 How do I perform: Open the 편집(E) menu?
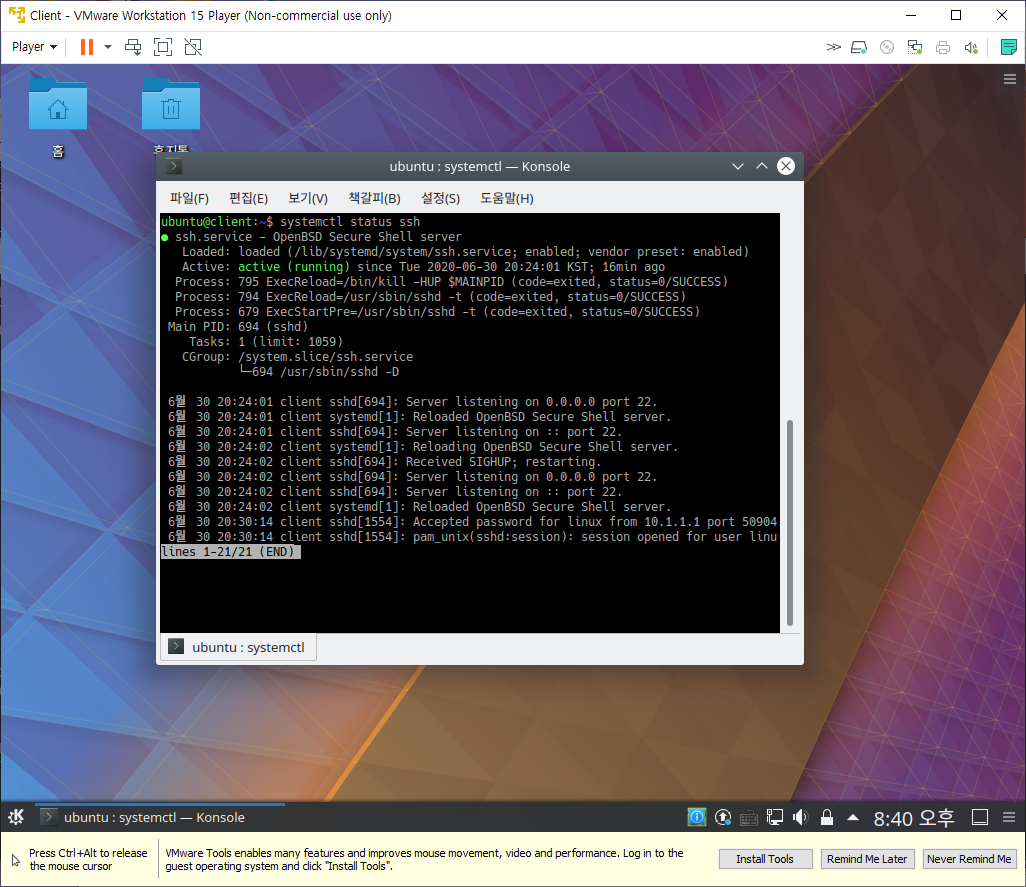point(248,198)
